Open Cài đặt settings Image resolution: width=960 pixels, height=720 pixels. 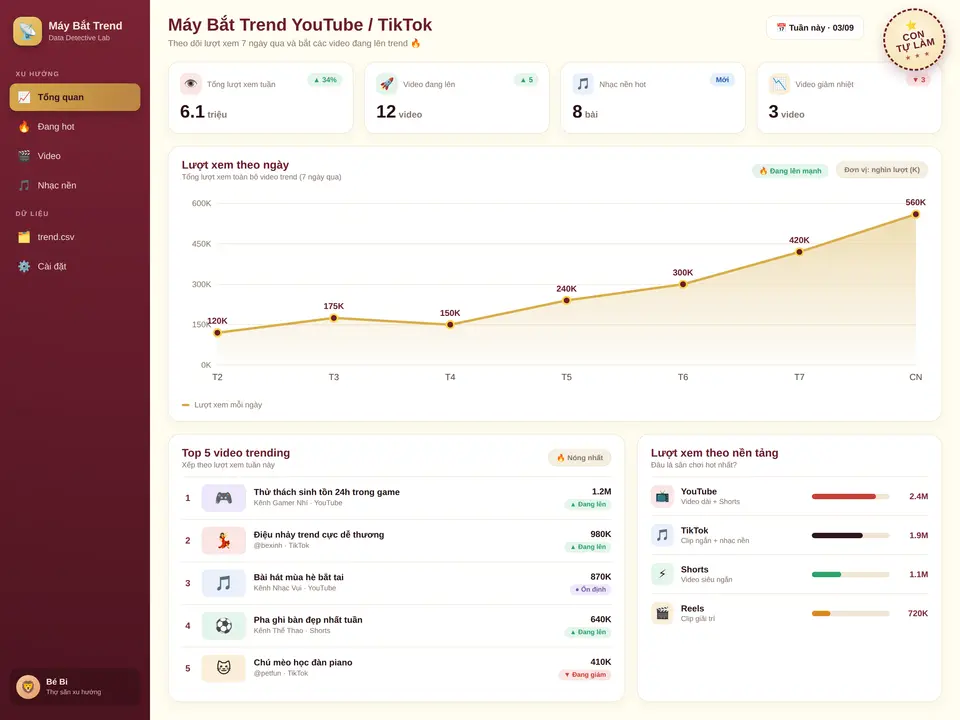point(75,266)
